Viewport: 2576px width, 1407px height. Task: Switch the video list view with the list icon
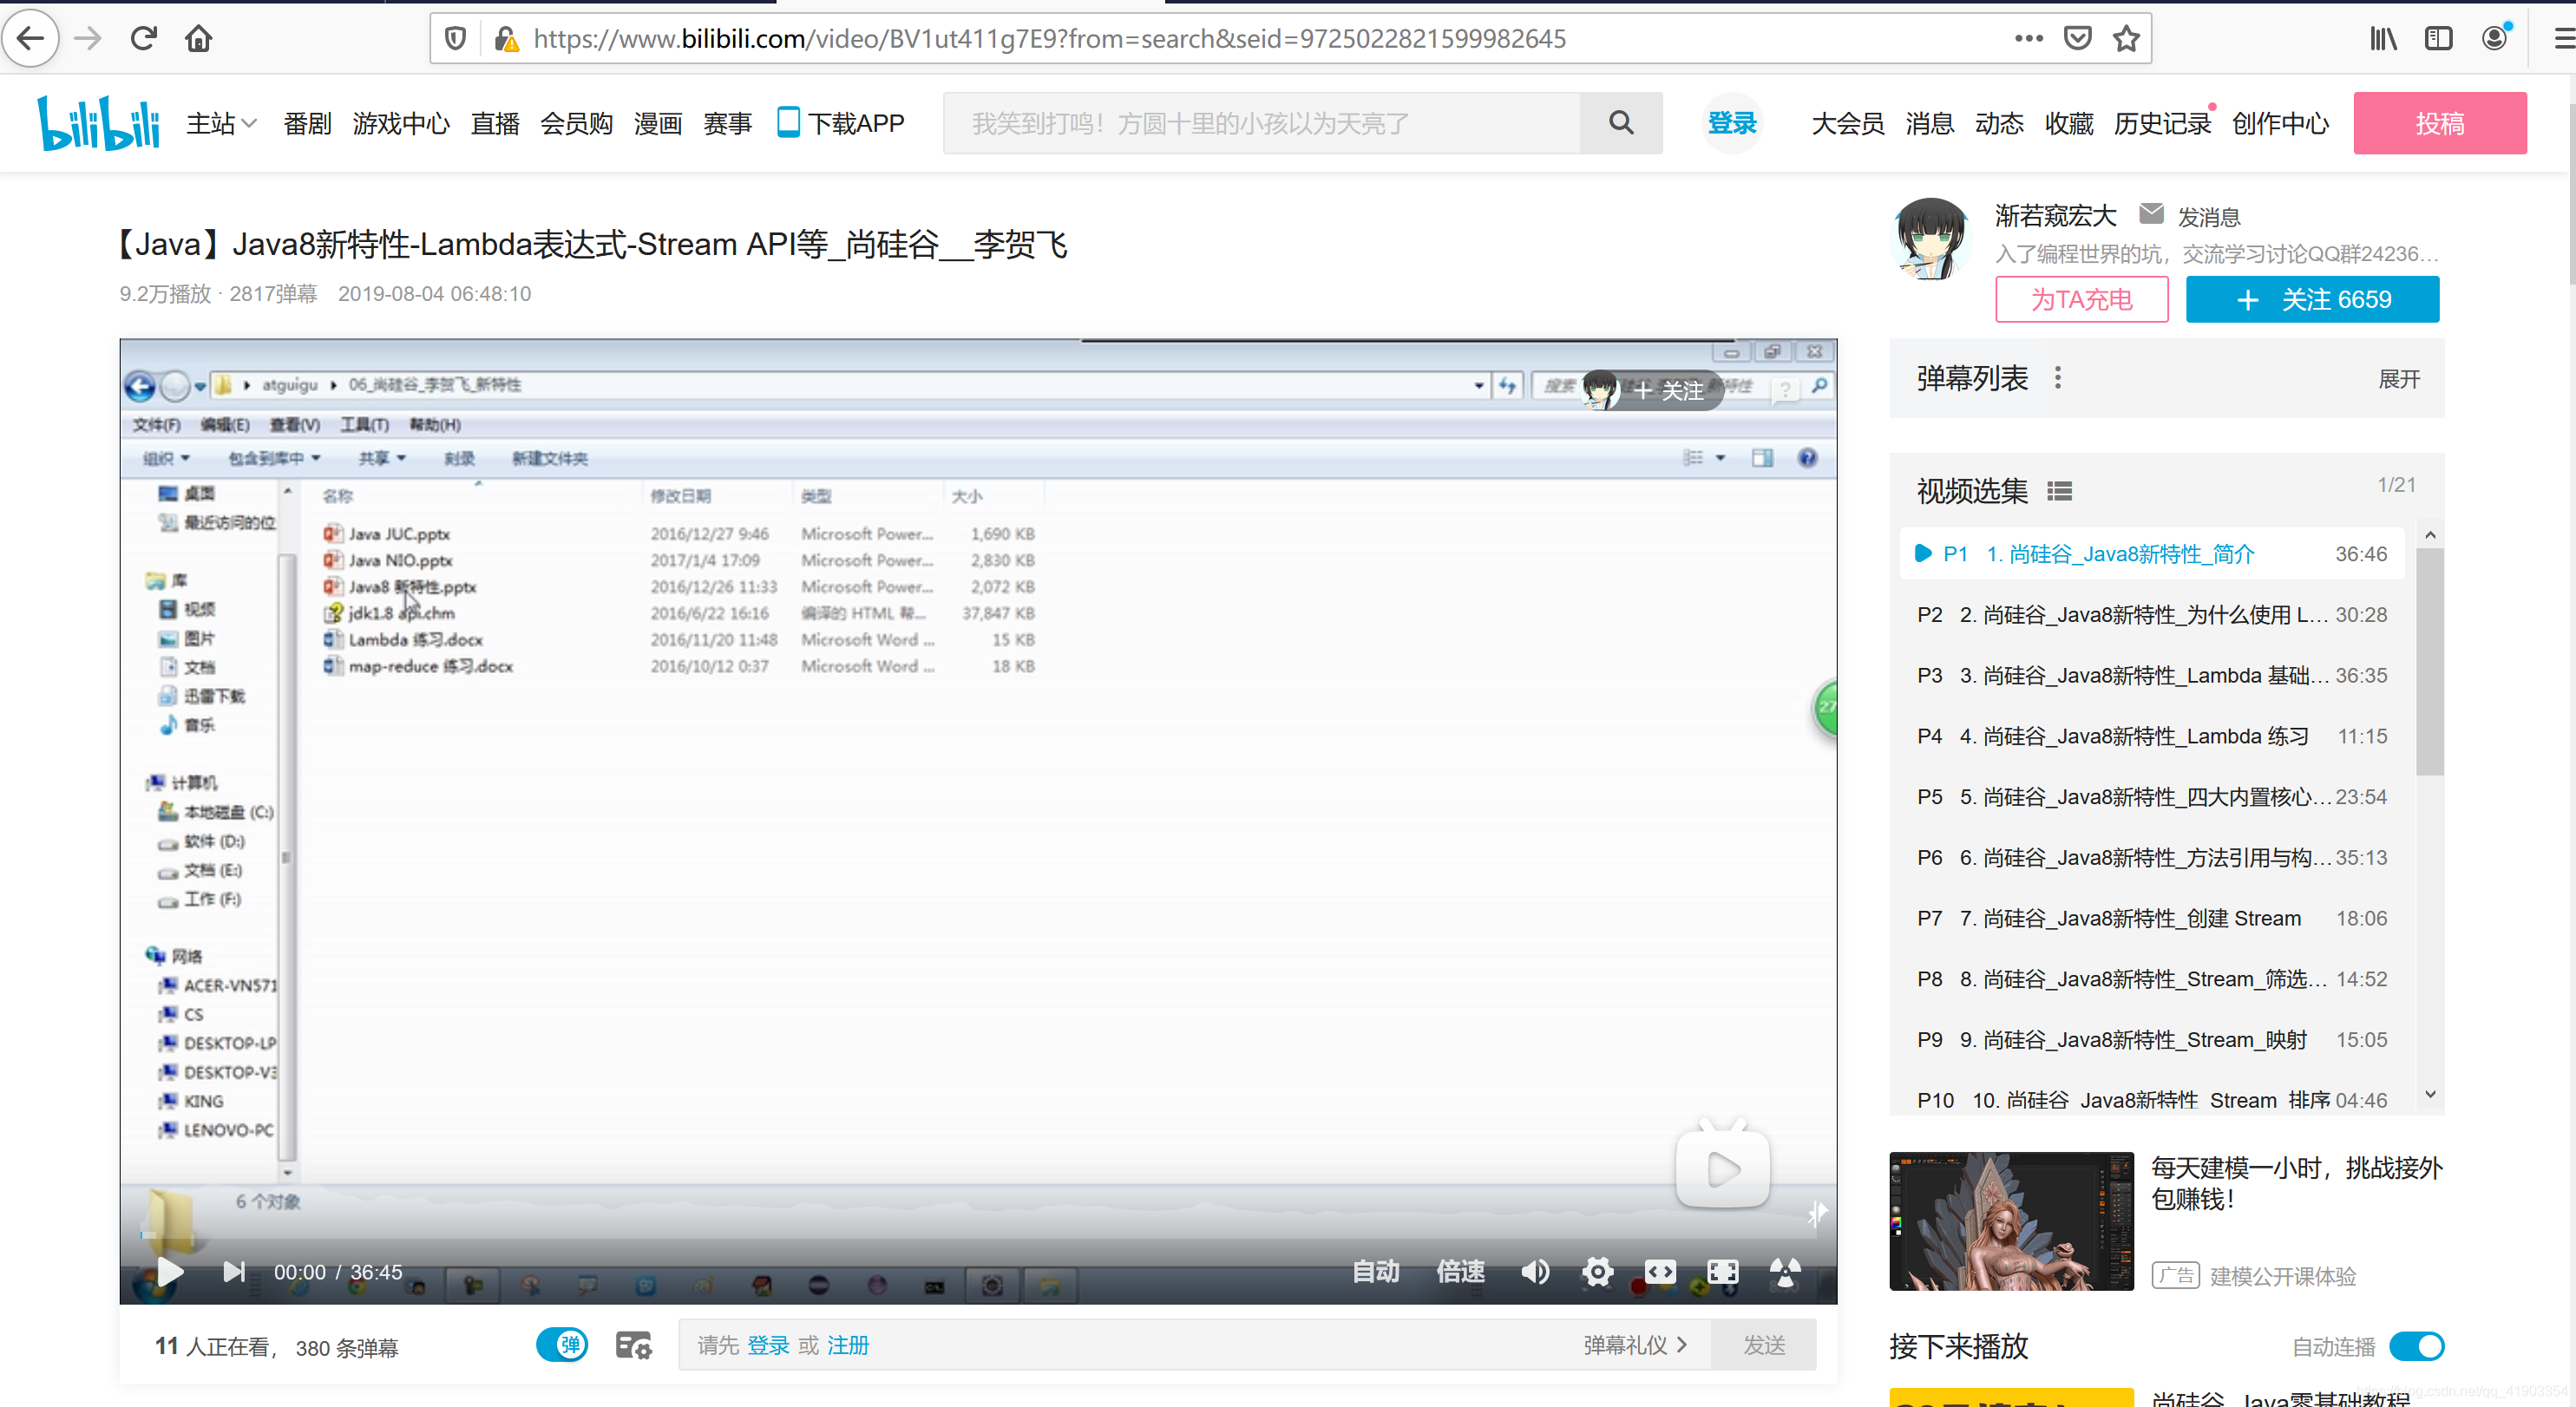pyautogui.click(x=2059, y=491)
